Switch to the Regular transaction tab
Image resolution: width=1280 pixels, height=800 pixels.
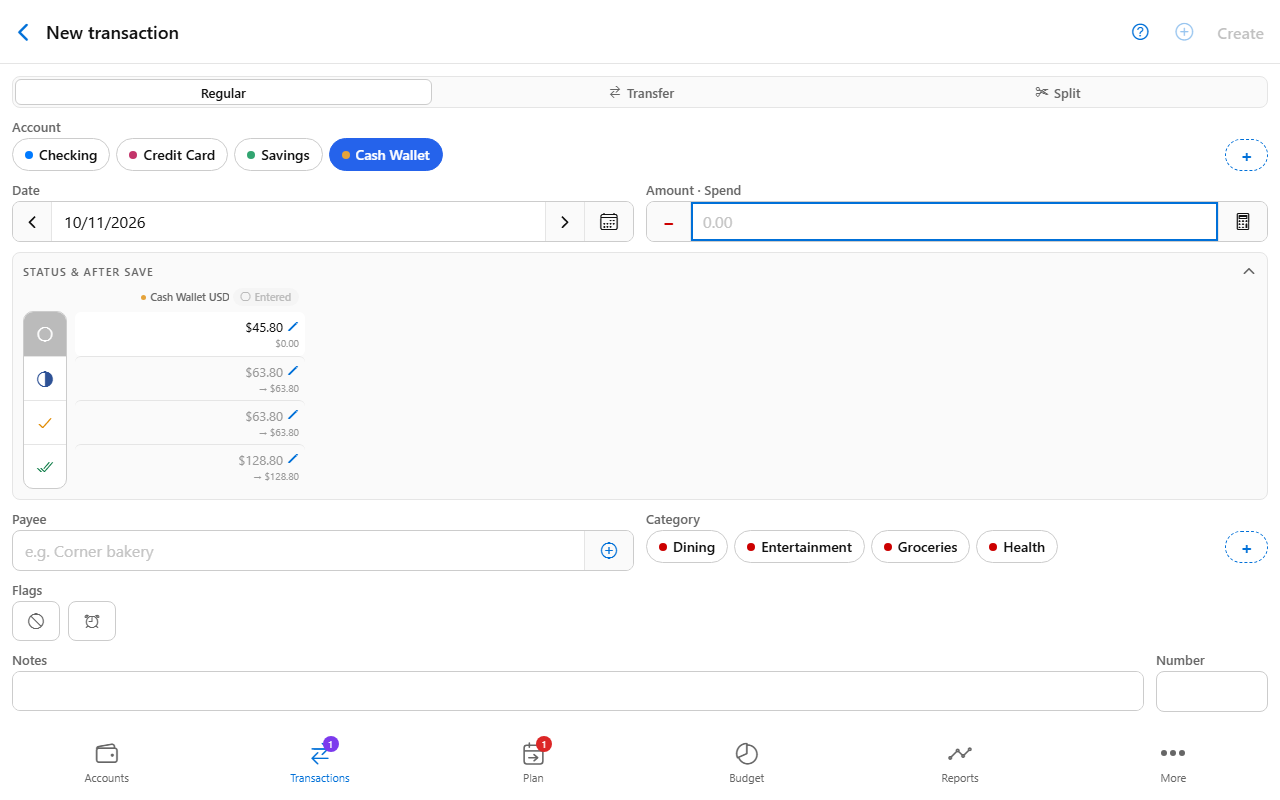coord(223,93)
